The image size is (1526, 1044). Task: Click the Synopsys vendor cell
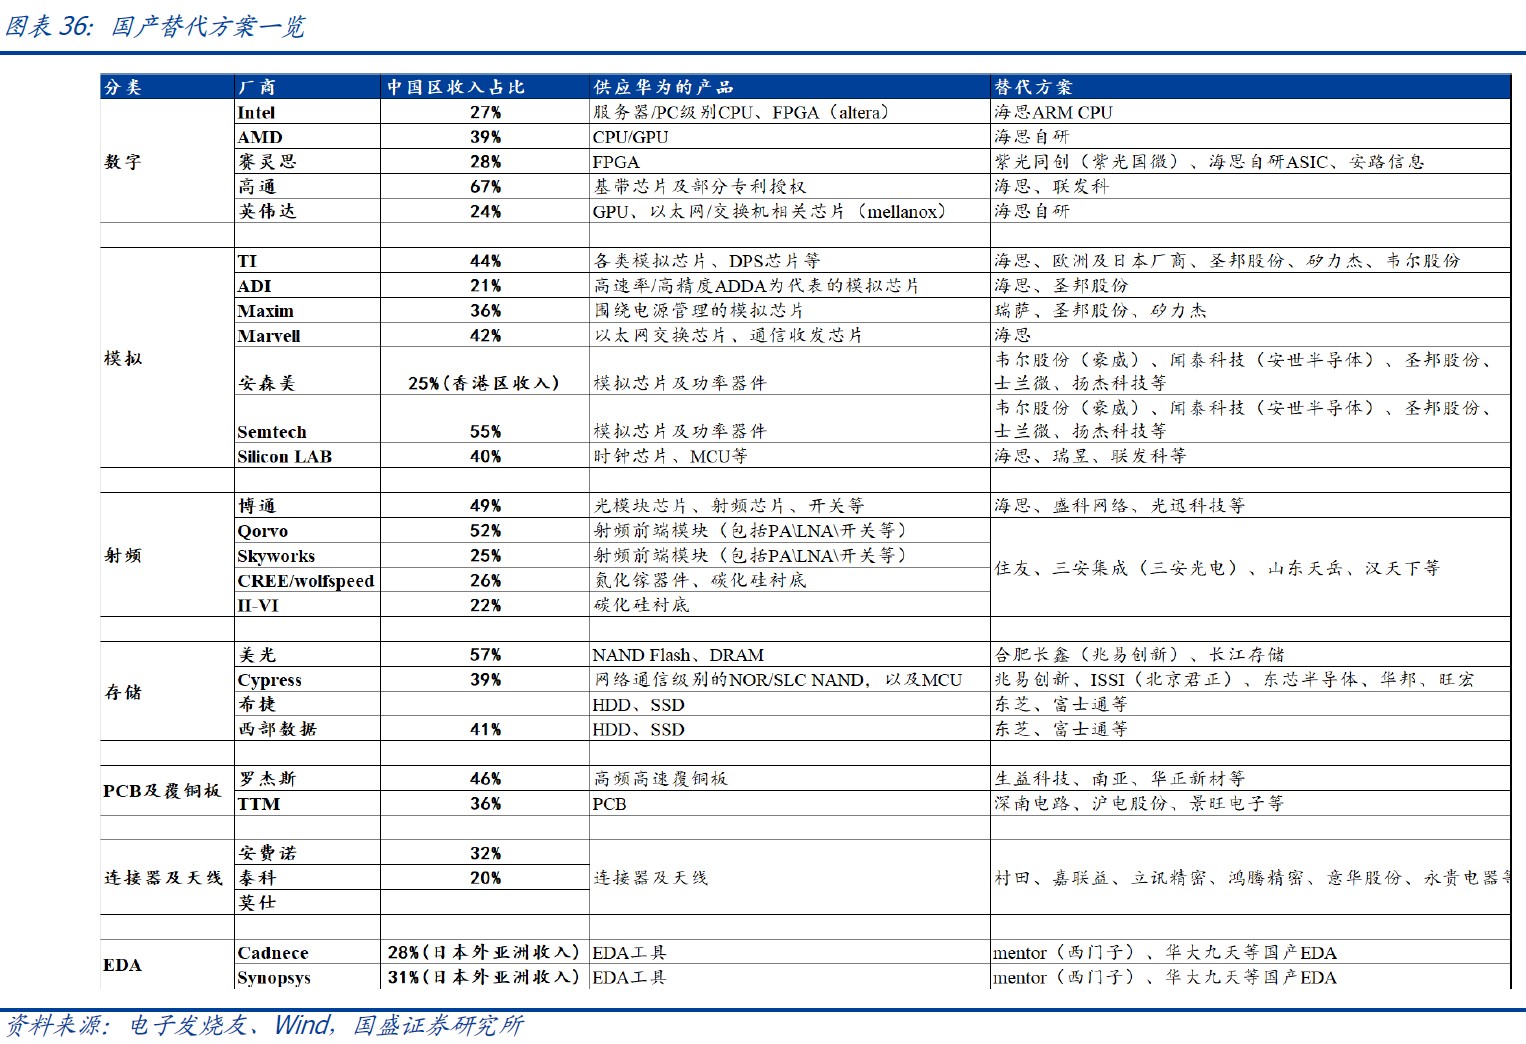307,977
